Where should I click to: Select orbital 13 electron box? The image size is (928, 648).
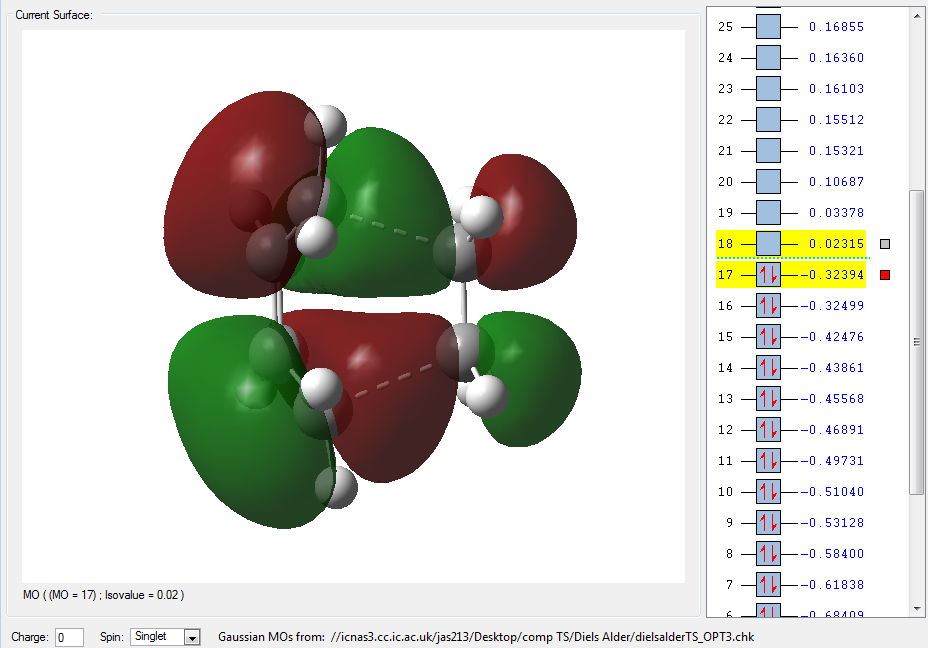click(768, 398)
